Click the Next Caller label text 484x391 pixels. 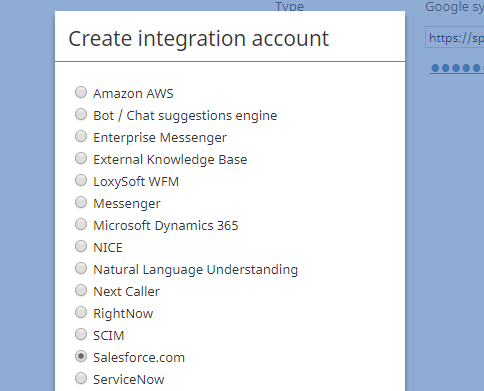126,292
